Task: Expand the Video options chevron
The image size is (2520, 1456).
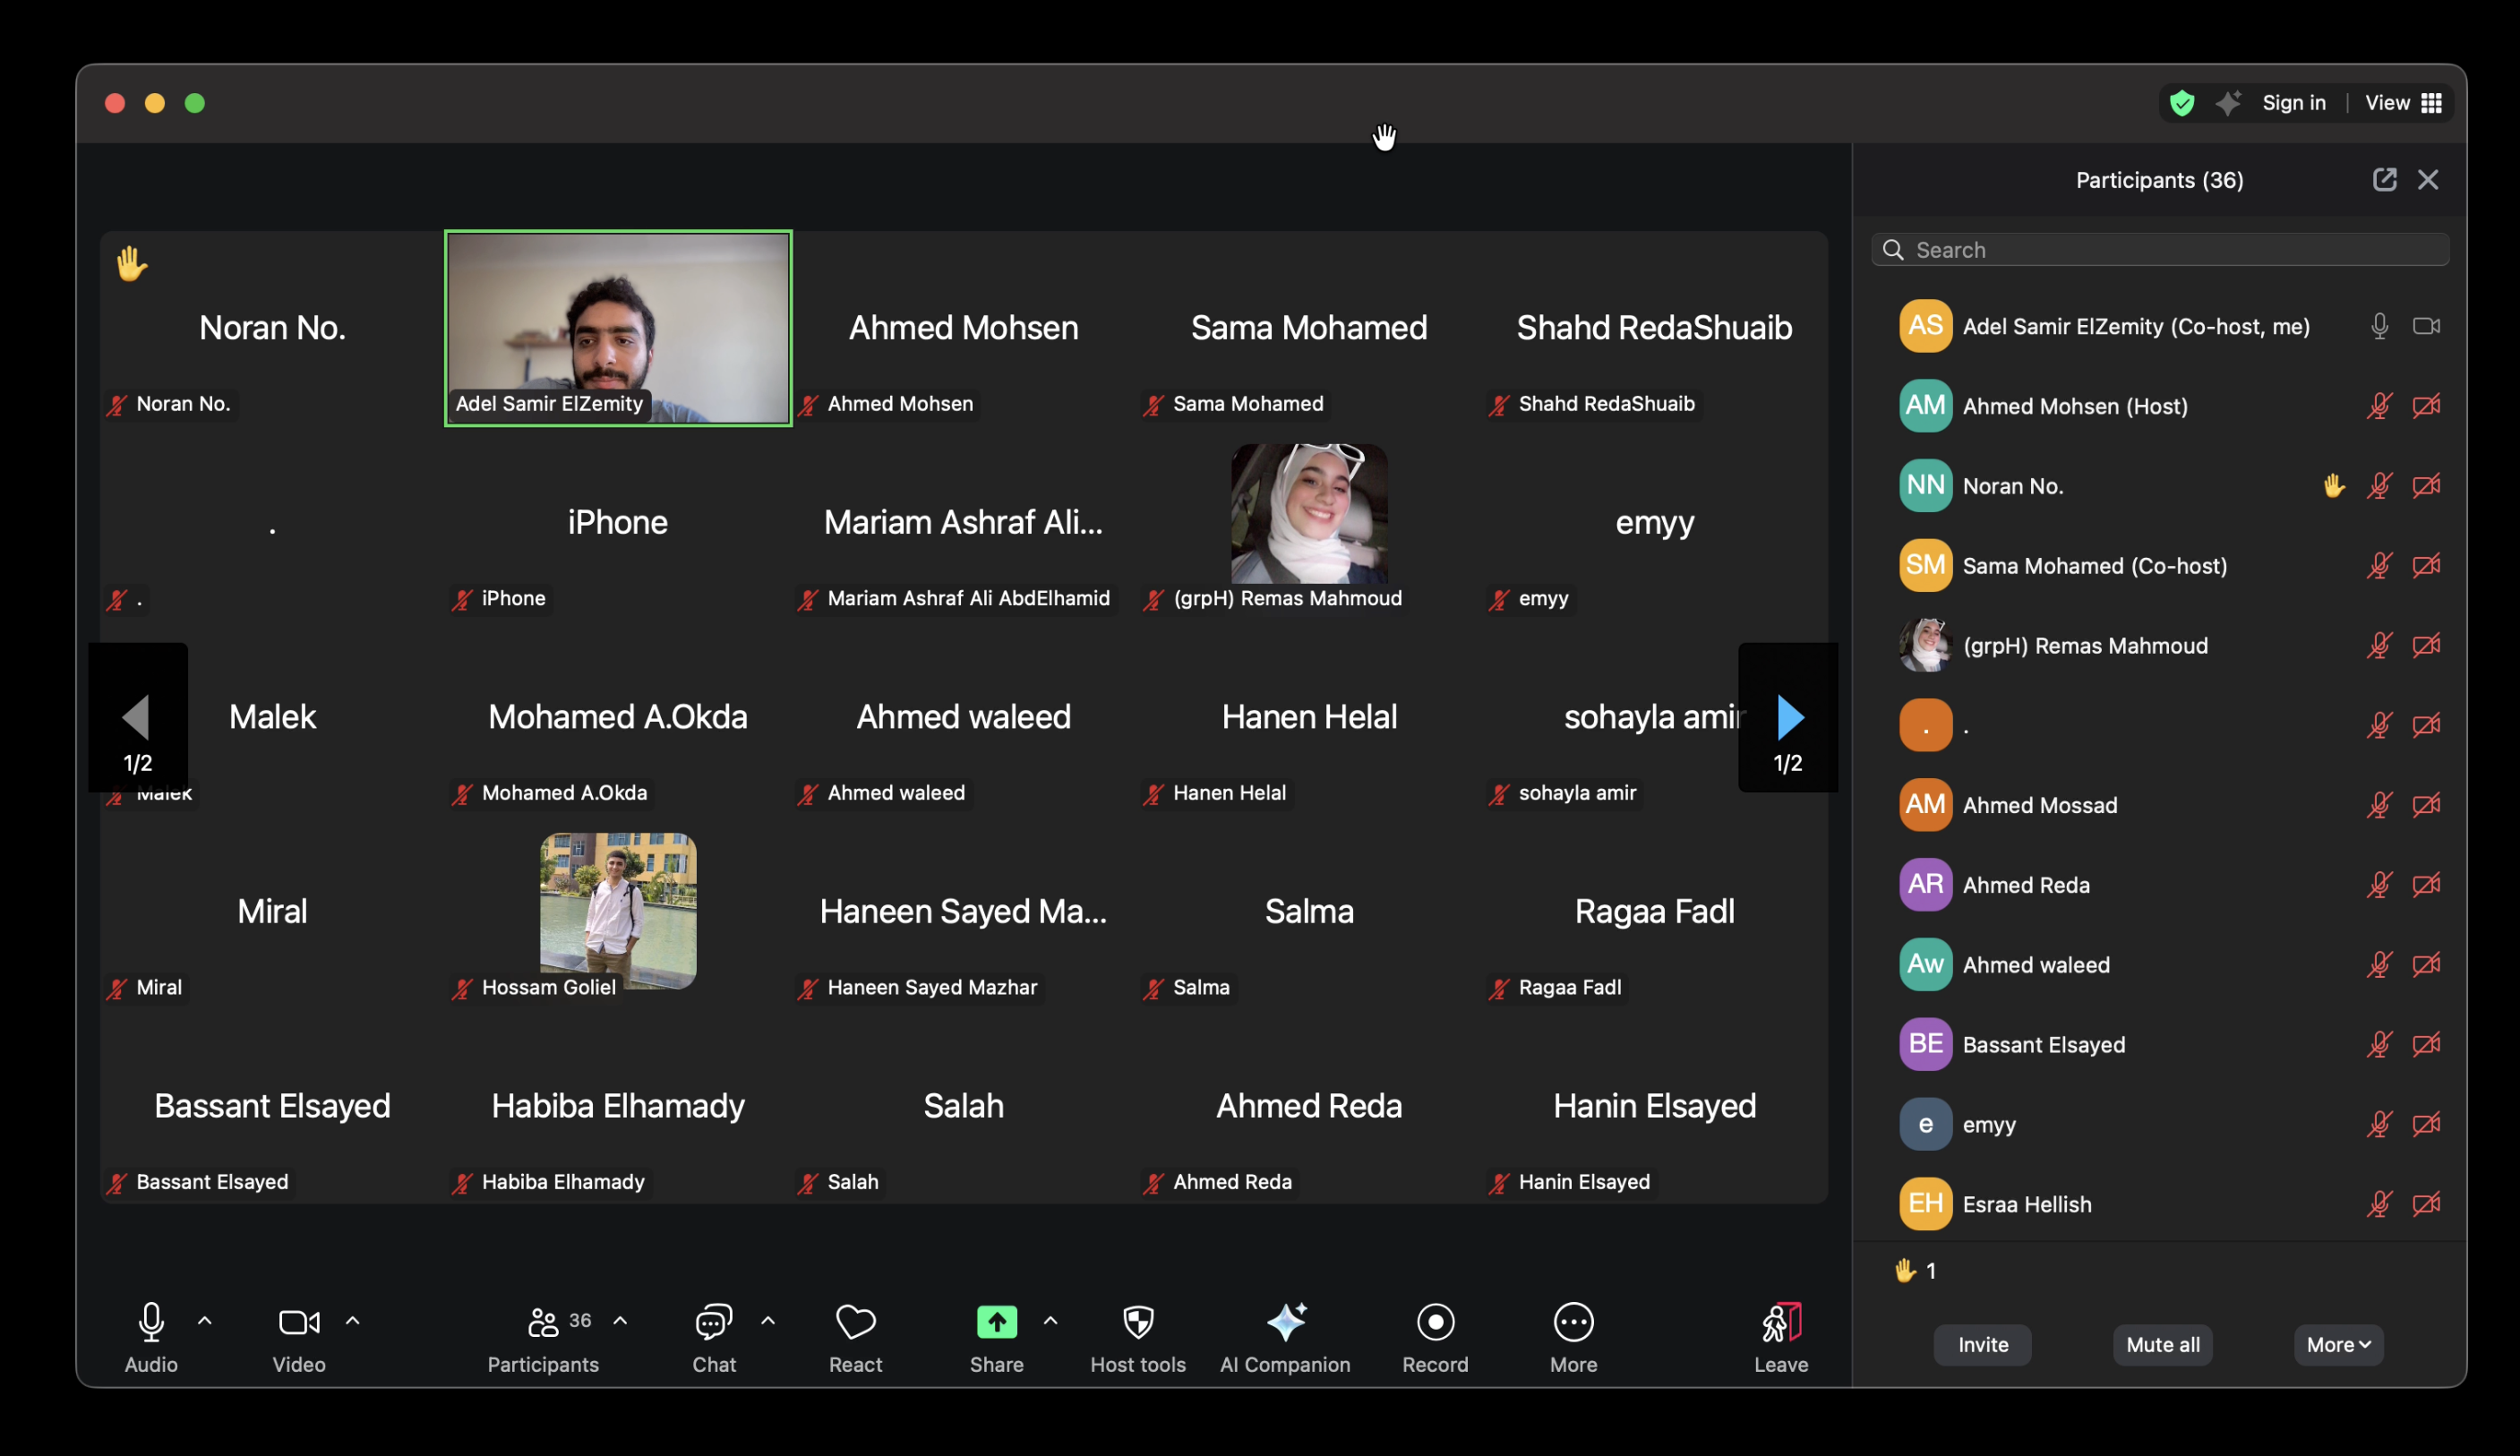Action: click(x=353, y=1320)
